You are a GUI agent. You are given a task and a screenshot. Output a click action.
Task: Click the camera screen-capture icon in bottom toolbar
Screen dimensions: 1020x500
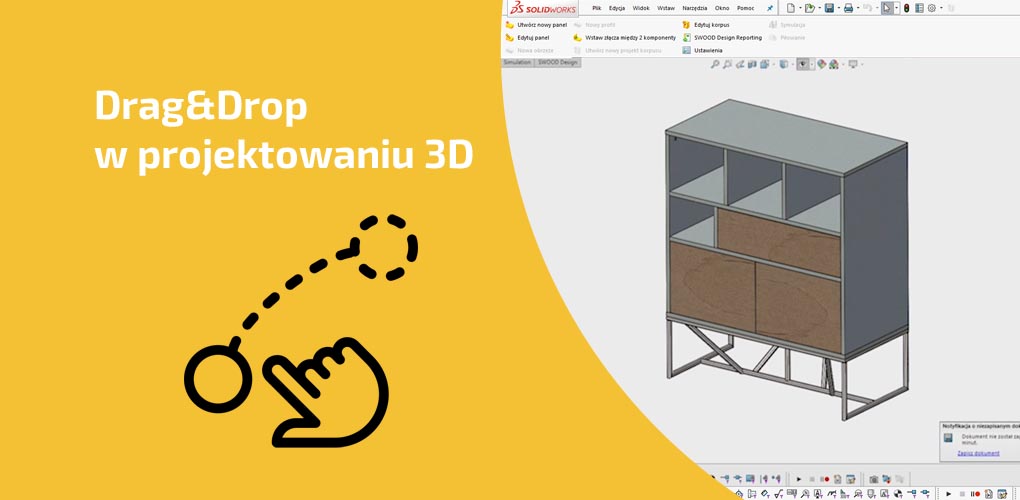[x=874, y=479]
